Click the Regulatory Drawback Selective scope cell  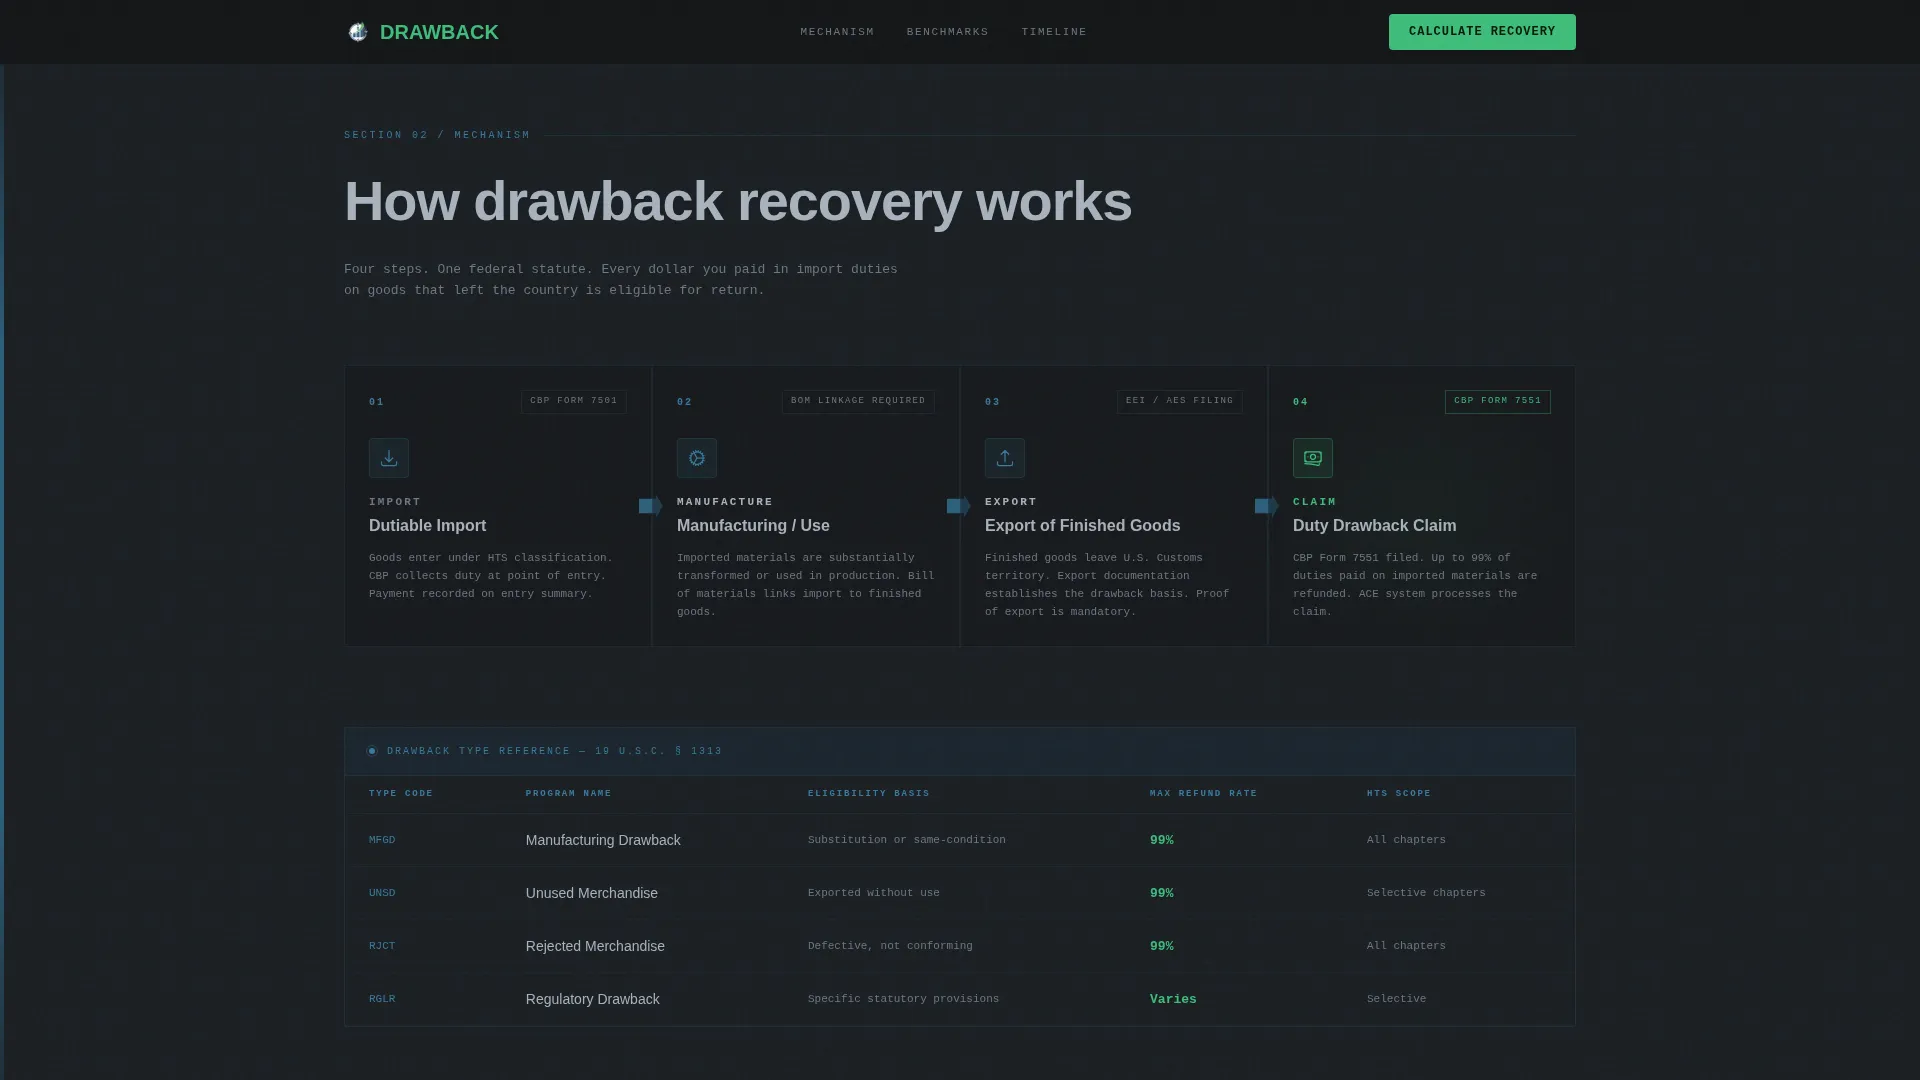click(1396, 999)
